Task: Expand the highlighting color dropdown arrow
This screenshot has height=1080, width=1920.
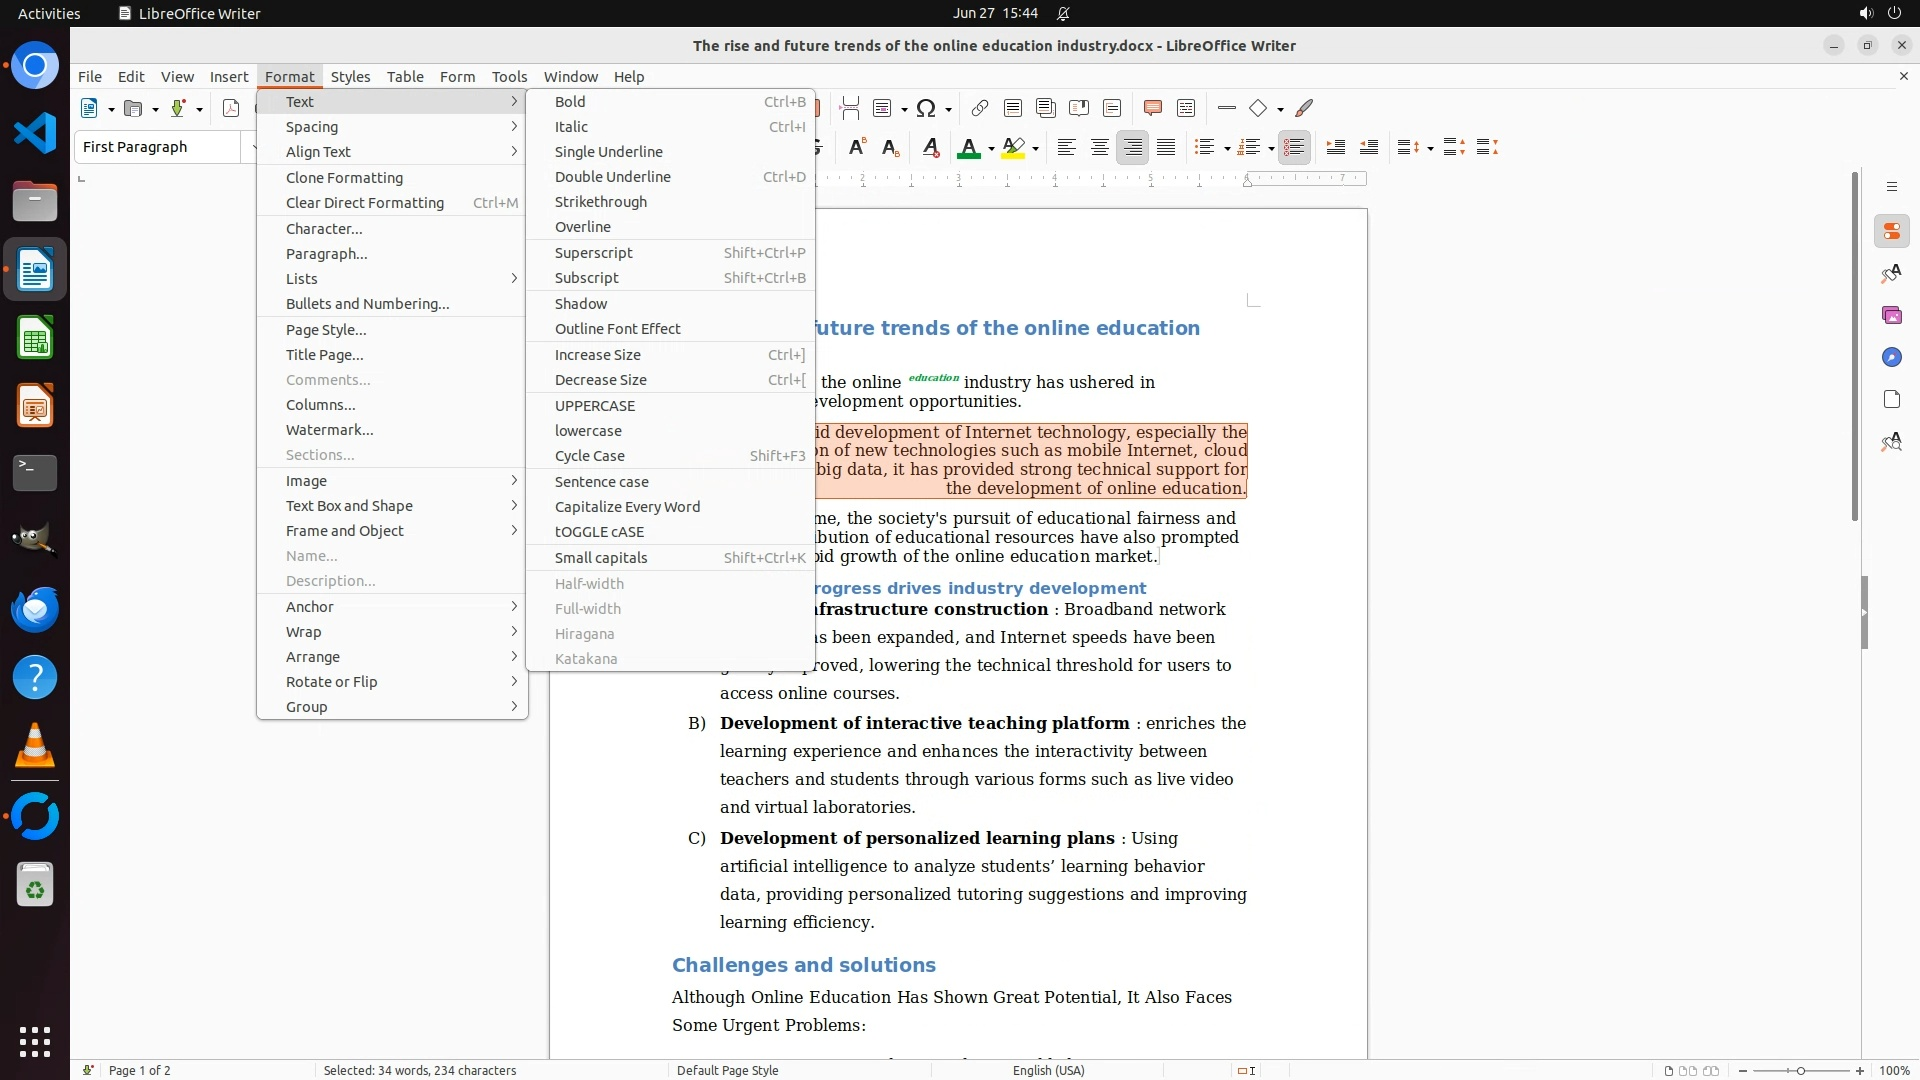Action: coord(1036,149)
